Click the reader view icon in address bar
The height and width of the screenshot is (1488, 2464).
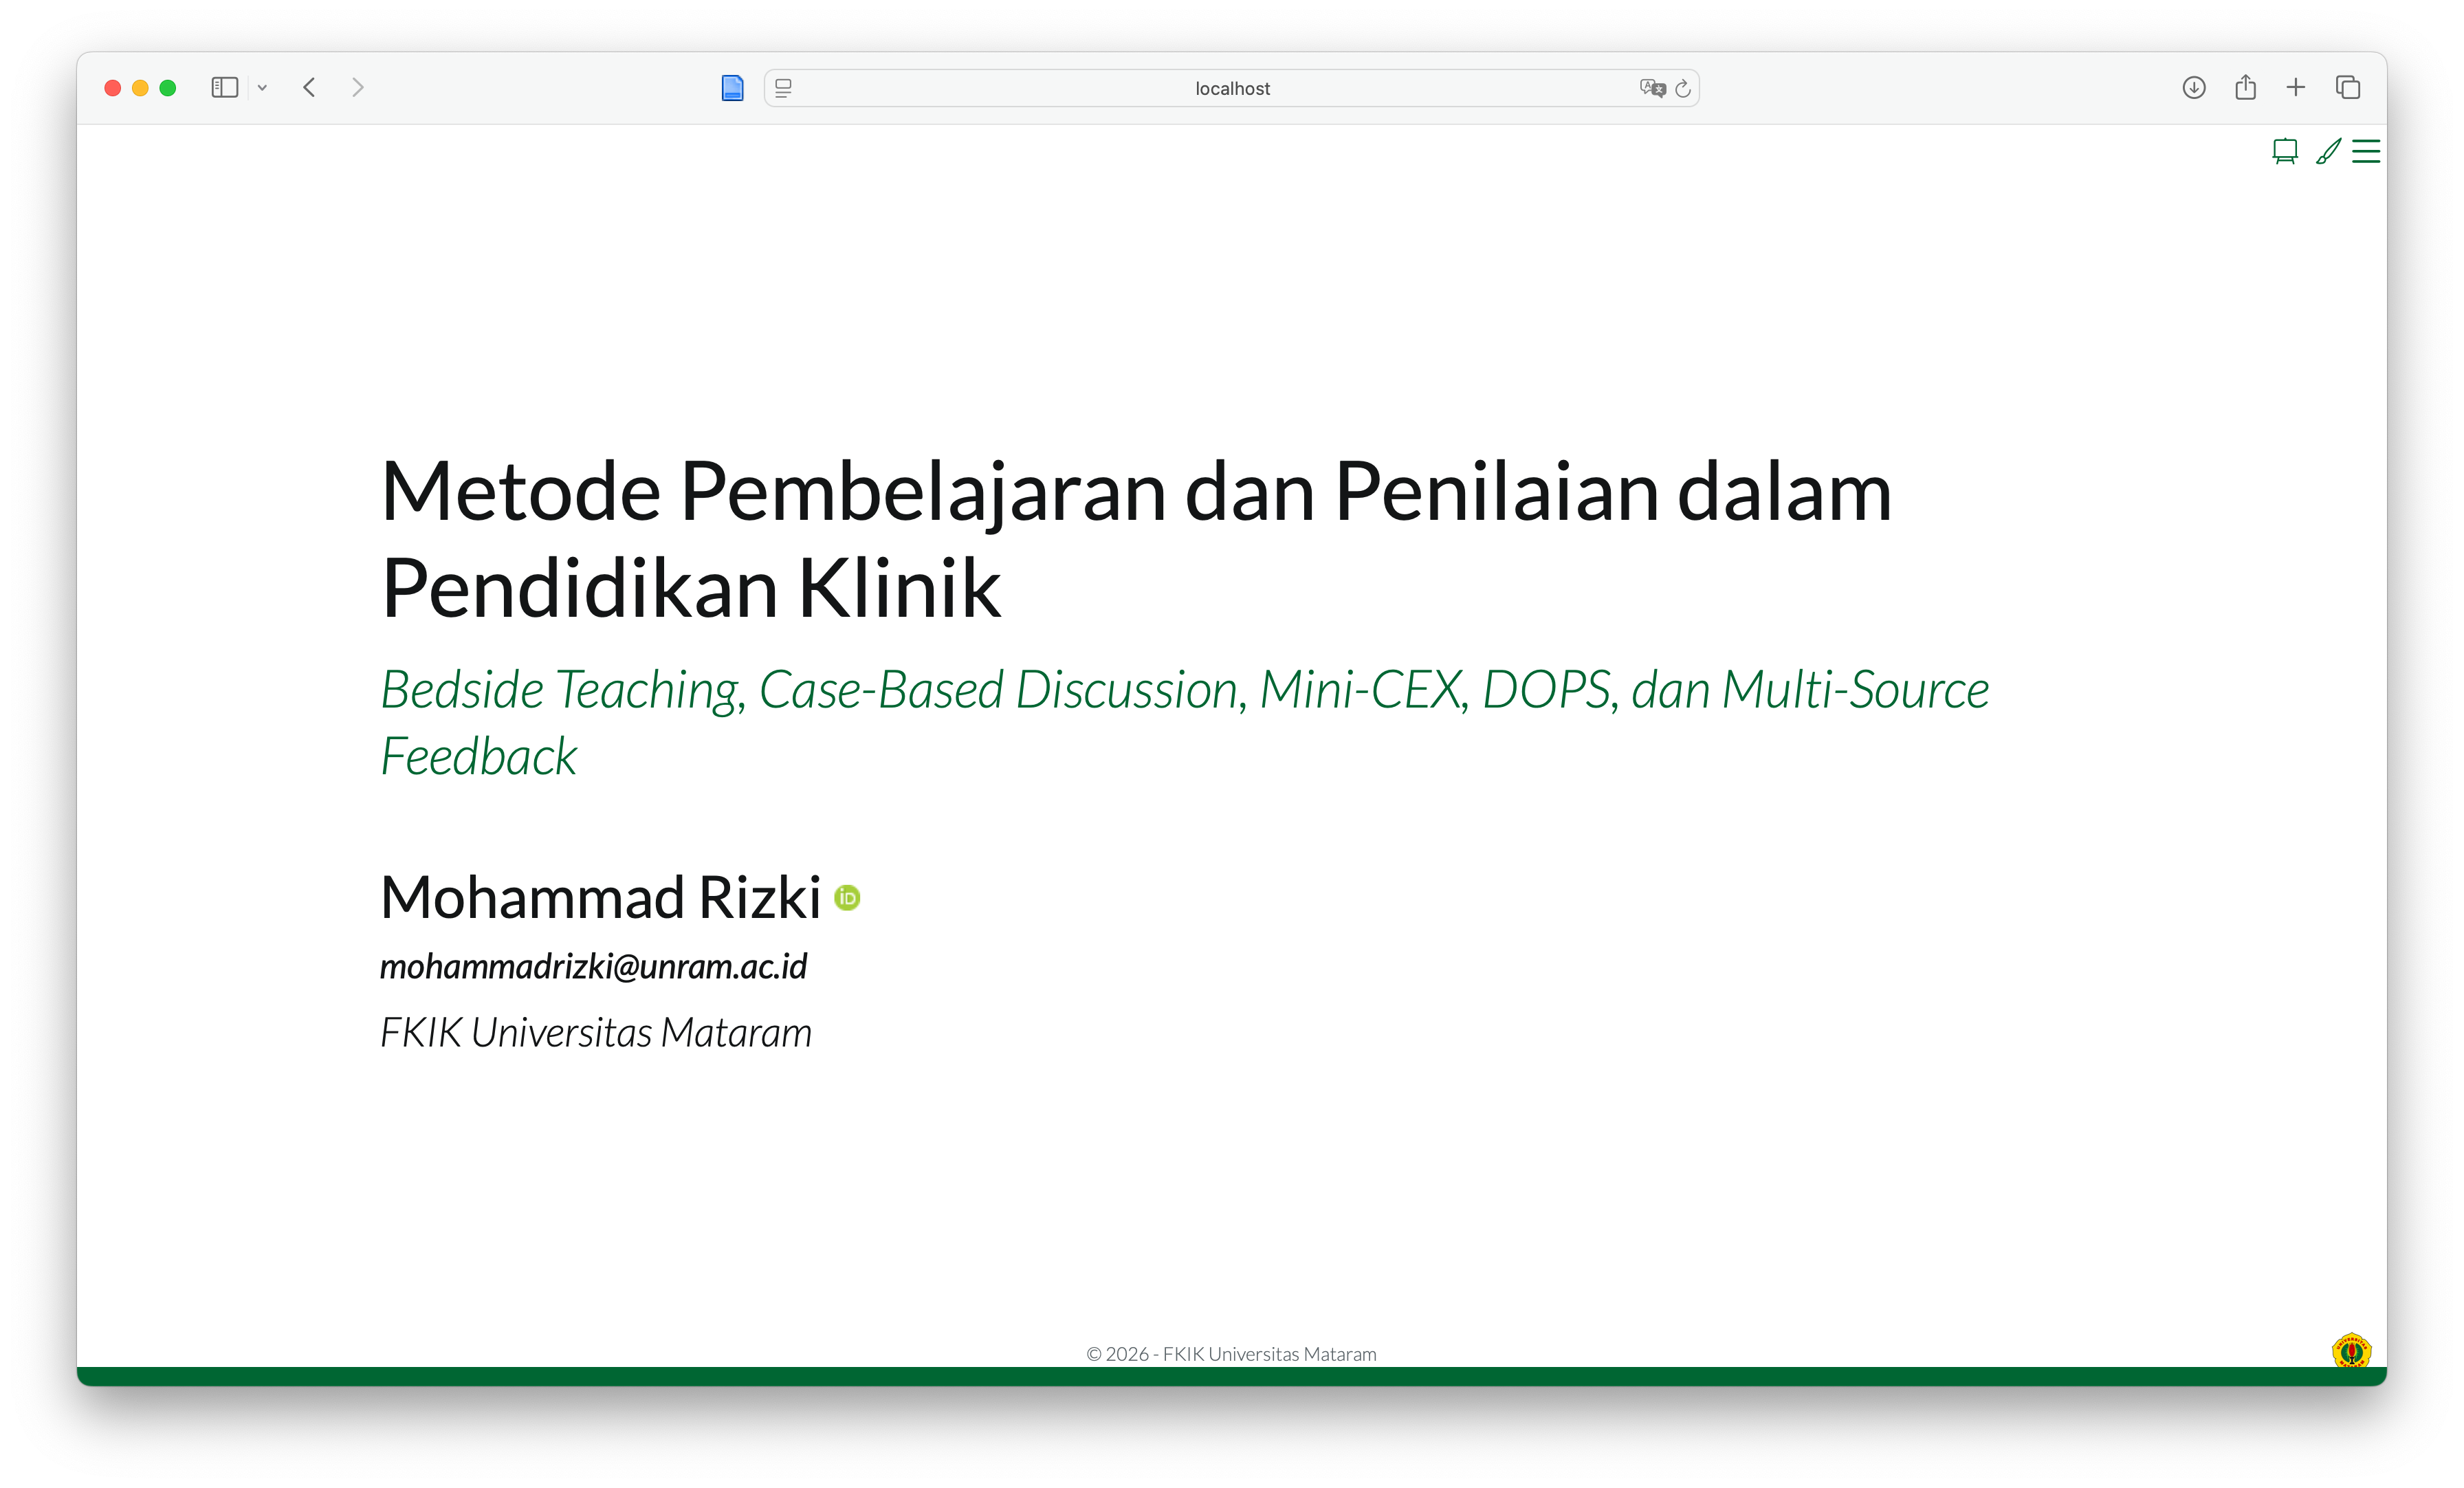783,89
